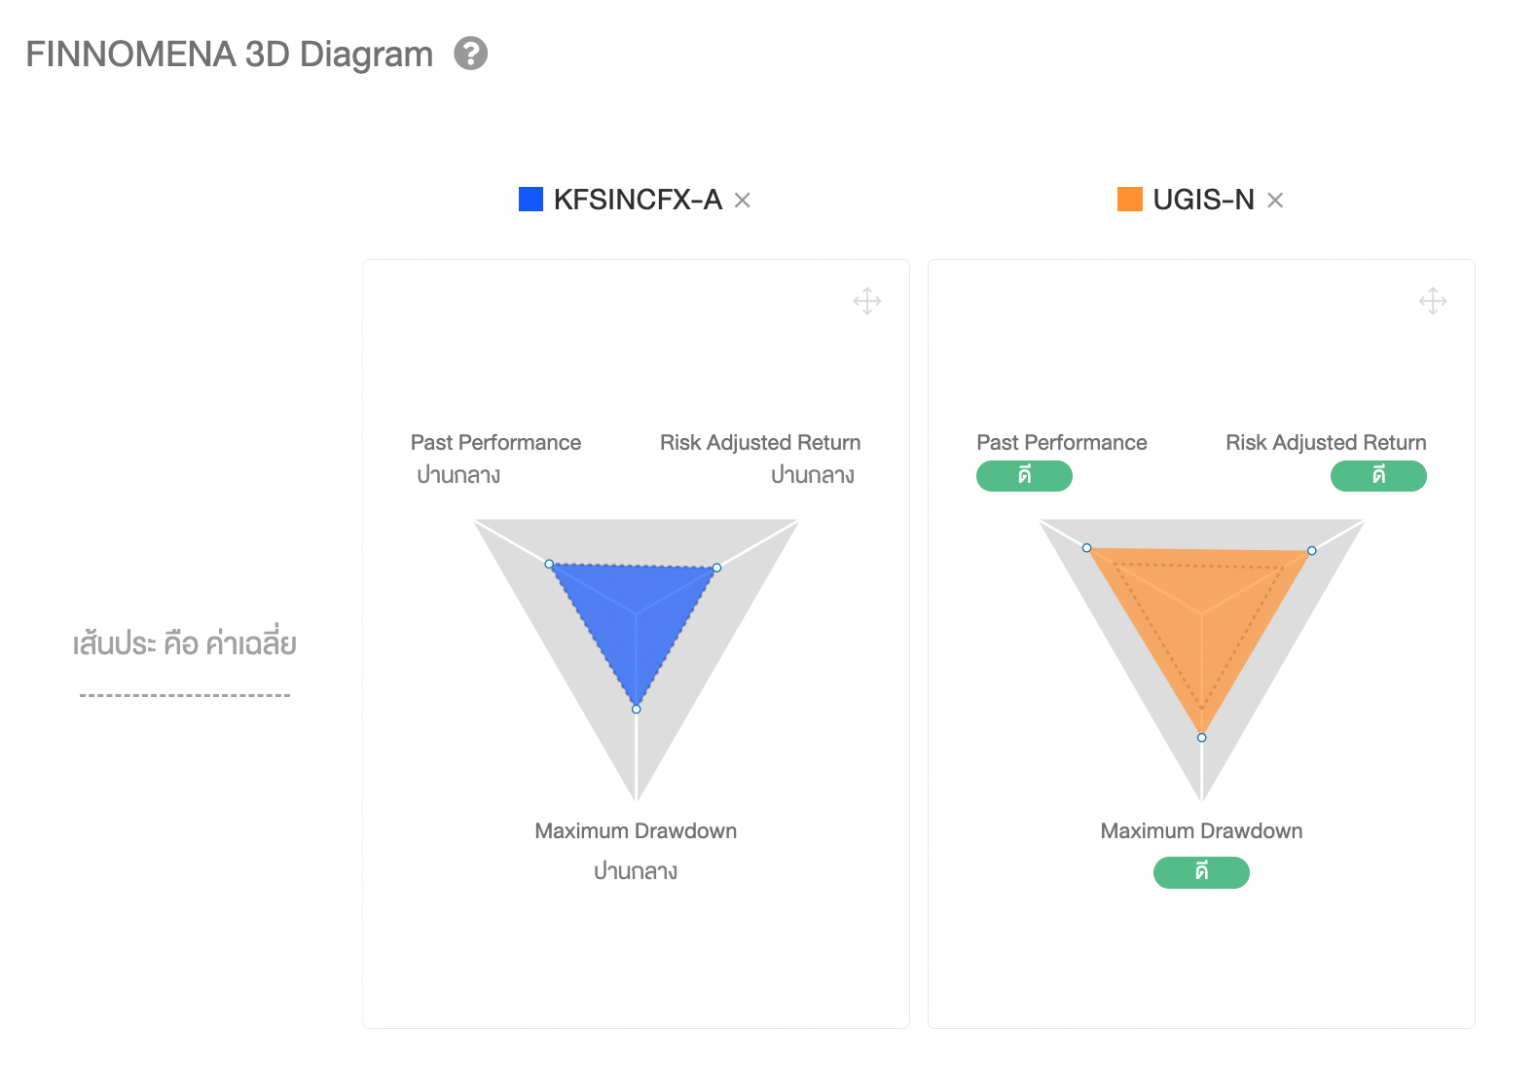
Task: Click the blue KFSINCFX-A color swatch
Action: pyautogui.click(x=531, y=199)
